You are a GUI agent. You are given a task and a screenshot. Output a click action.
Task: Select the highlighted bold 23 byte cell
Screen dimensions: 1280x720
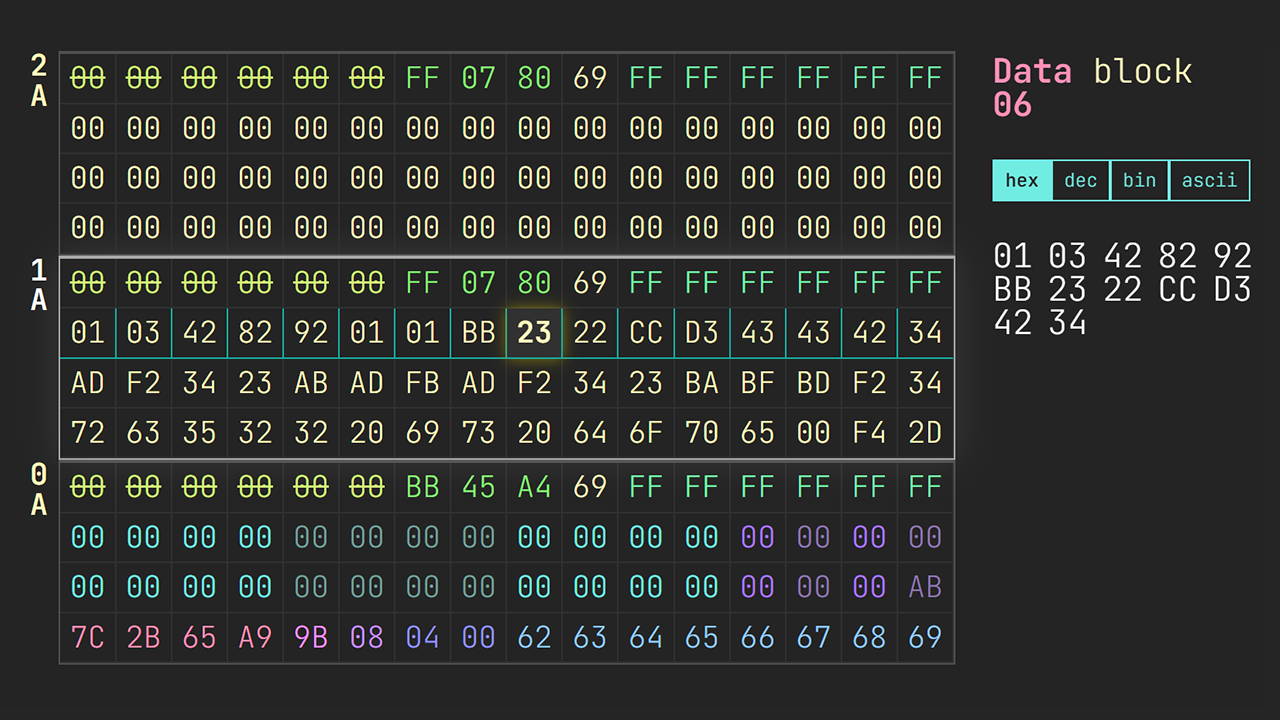click(x=534, y=332)
